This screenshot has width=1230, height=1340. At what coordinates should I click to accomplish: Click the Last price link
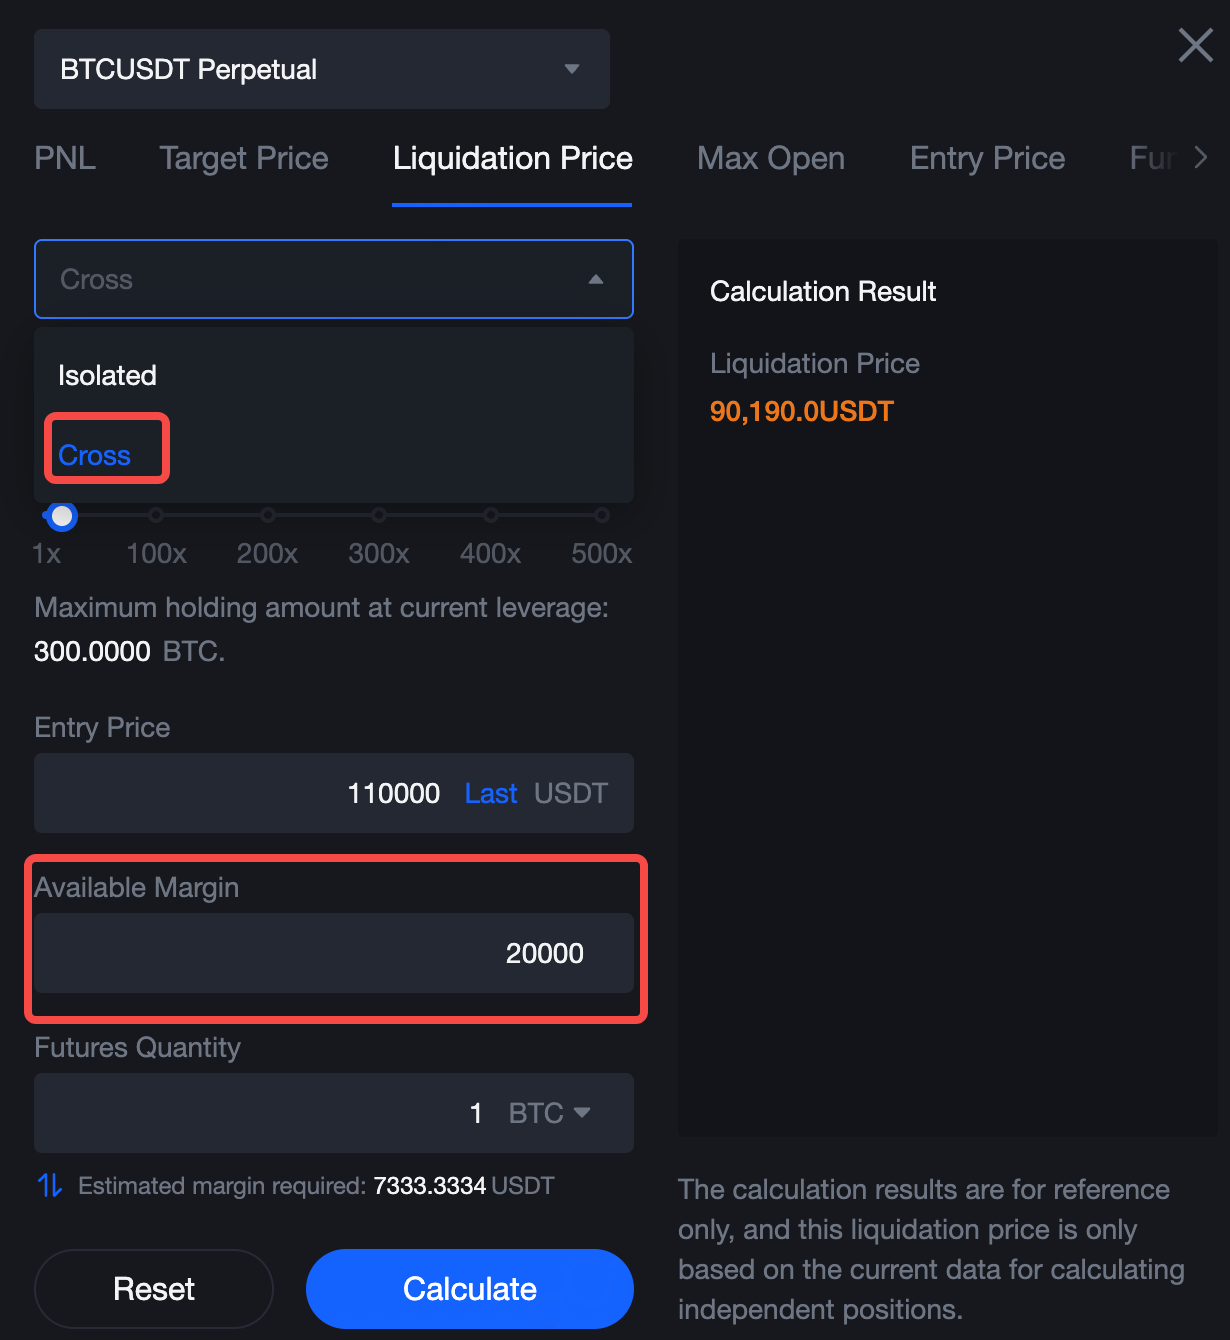point(491,793)
